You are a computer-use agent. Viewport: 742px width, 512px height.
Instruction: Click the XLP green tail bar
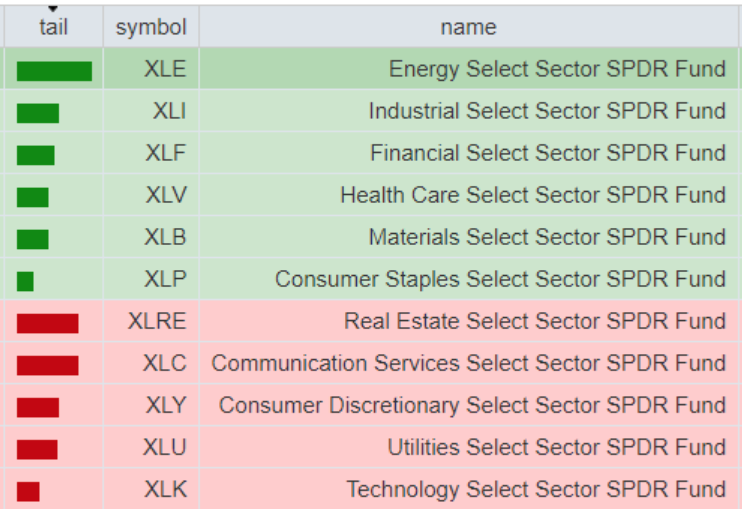(x=25, y=281)
